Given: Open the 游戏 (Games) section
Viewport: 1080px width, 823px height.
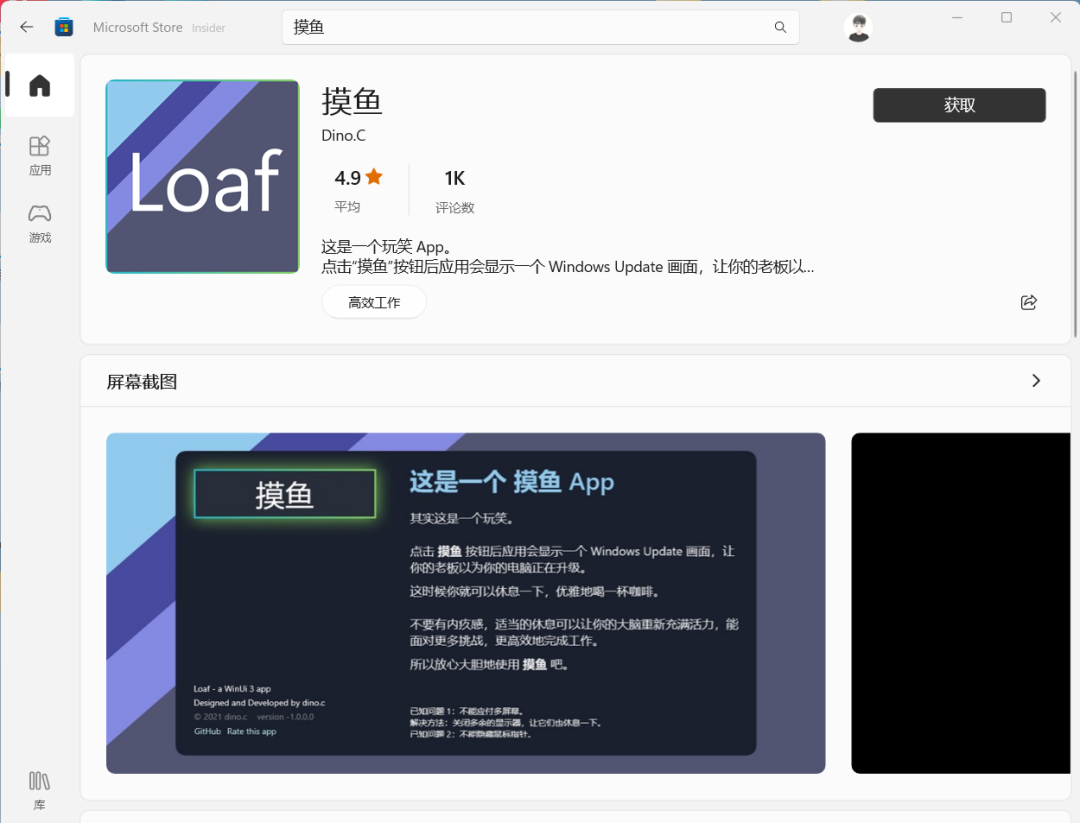Looking at the screenshot, I should (39, 224).
